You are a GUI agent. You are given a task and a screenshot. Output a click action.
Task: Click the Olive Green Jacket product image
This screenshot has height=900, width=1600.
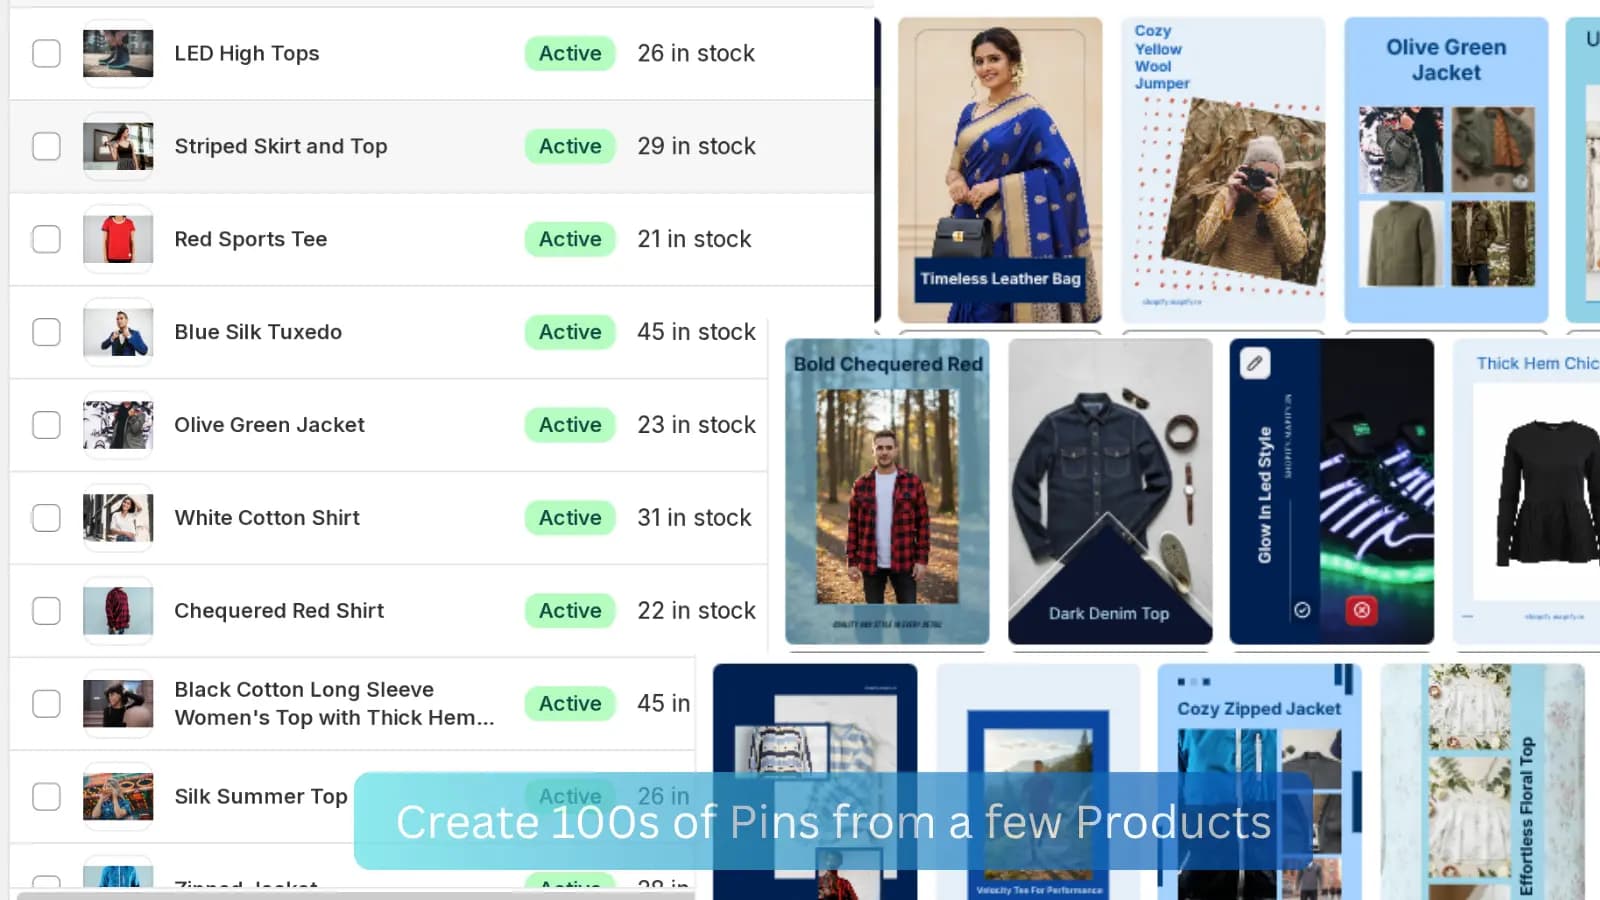pos(118,425)
